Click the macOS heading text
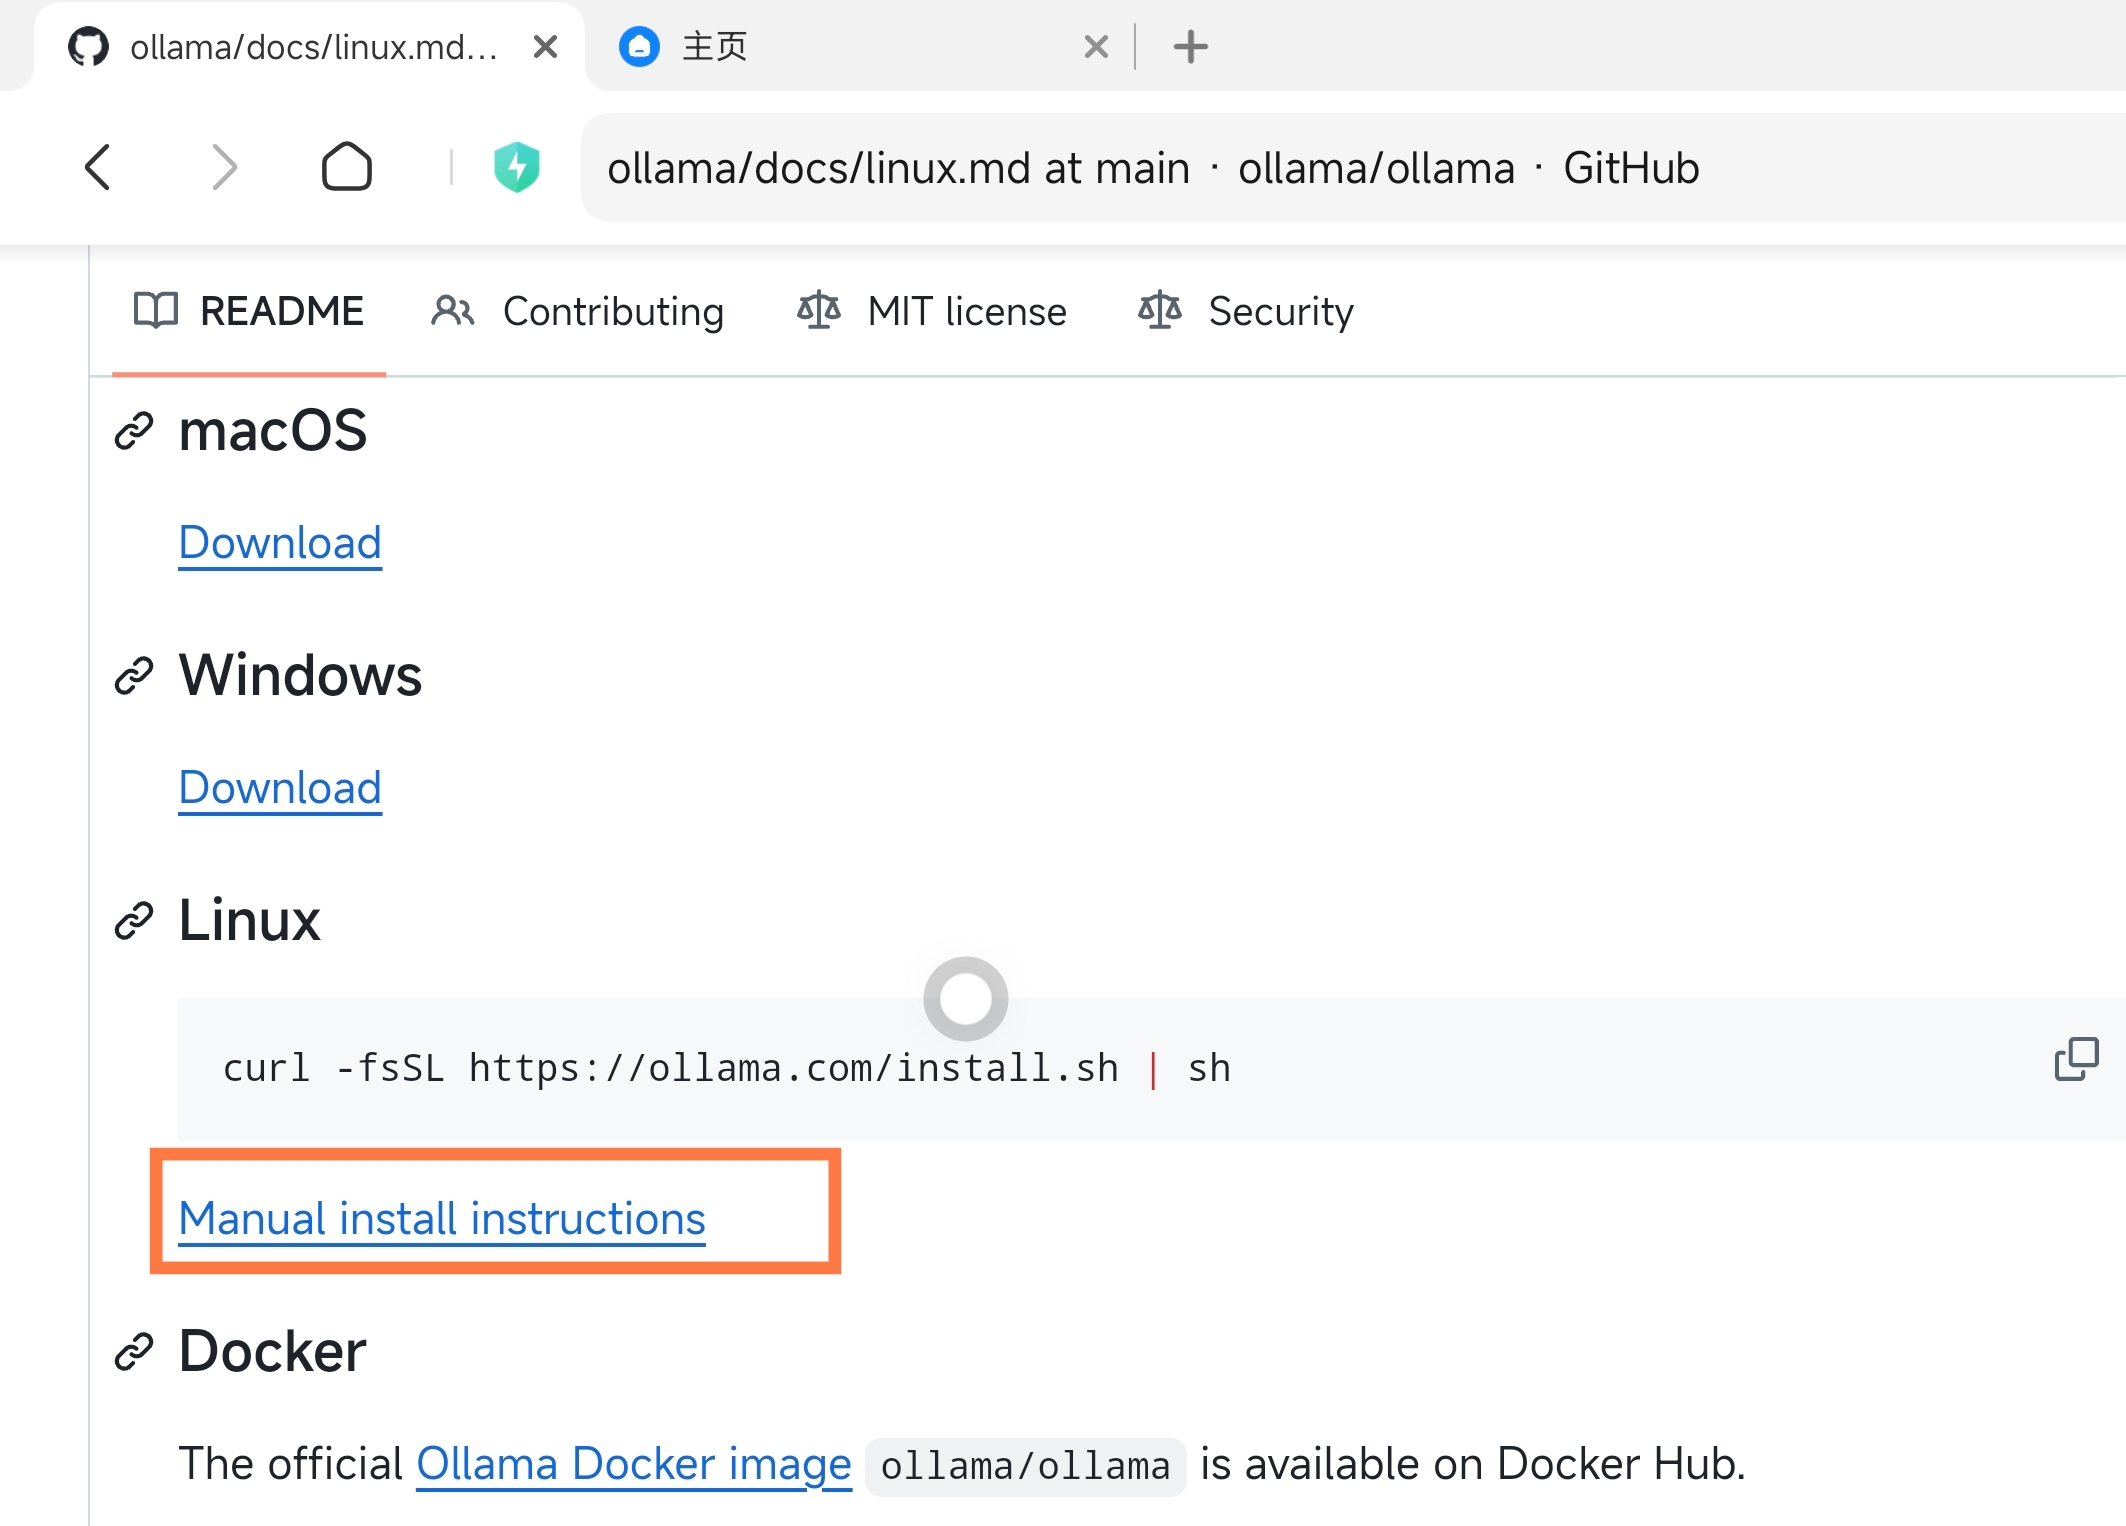2126x1526 pixels. [x=273, y=431]
